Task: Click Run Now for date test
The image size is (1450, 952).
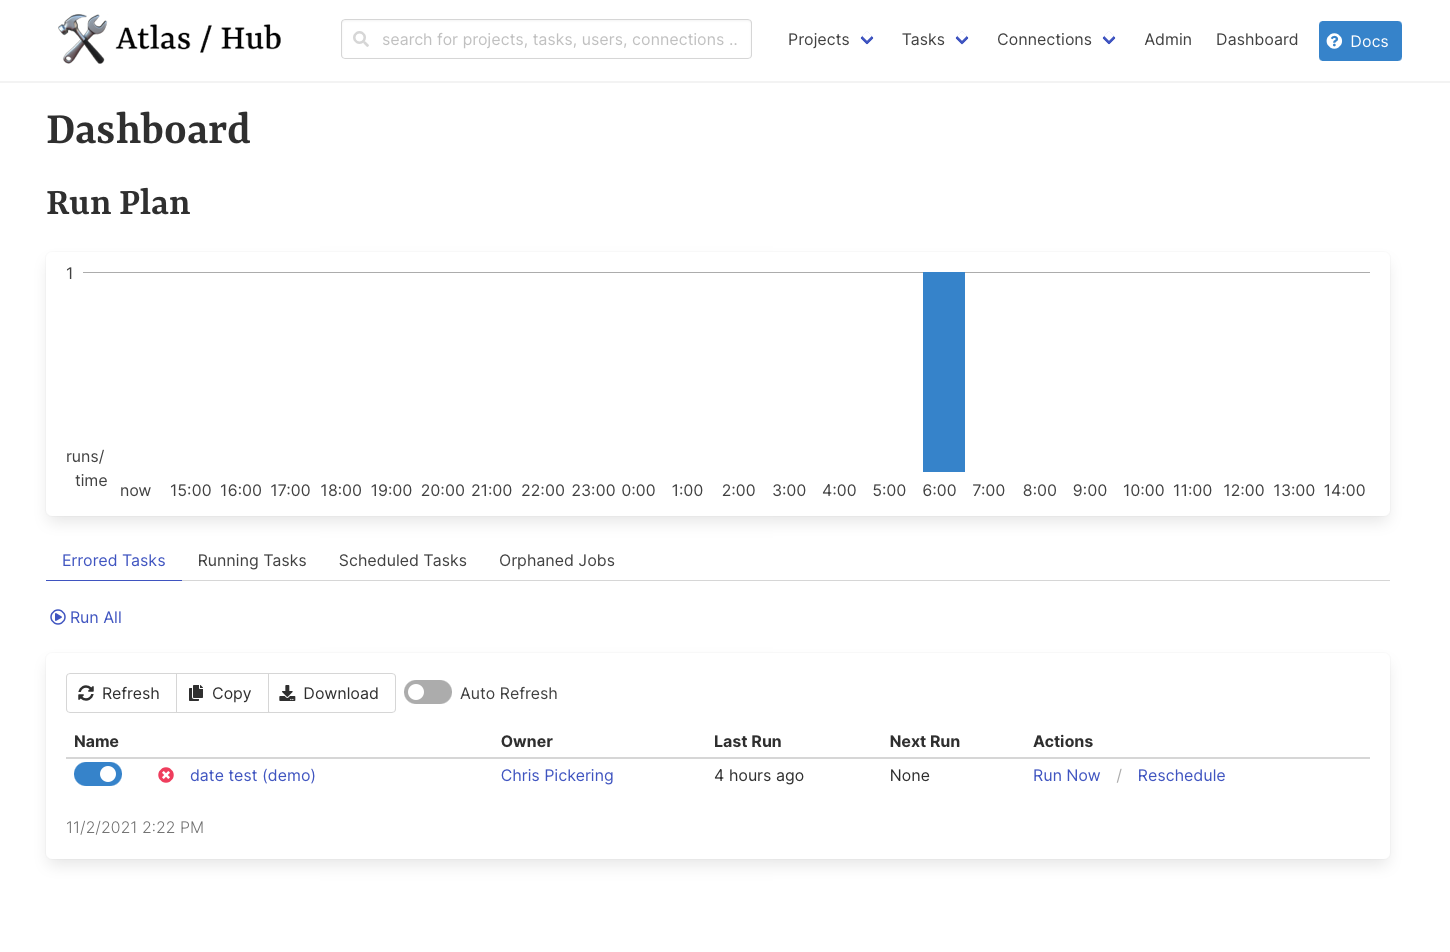Action: tap(1066, 775)
